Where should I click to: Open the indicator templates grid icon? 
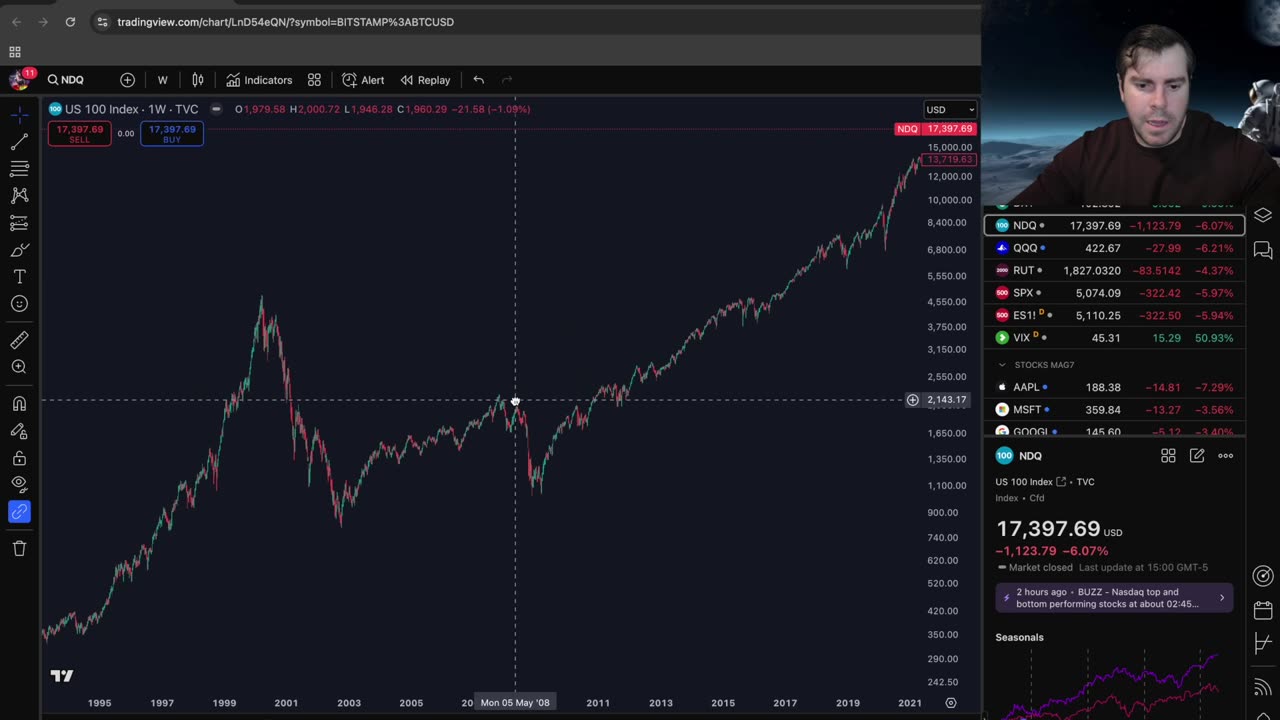click(x=314, y=80)
